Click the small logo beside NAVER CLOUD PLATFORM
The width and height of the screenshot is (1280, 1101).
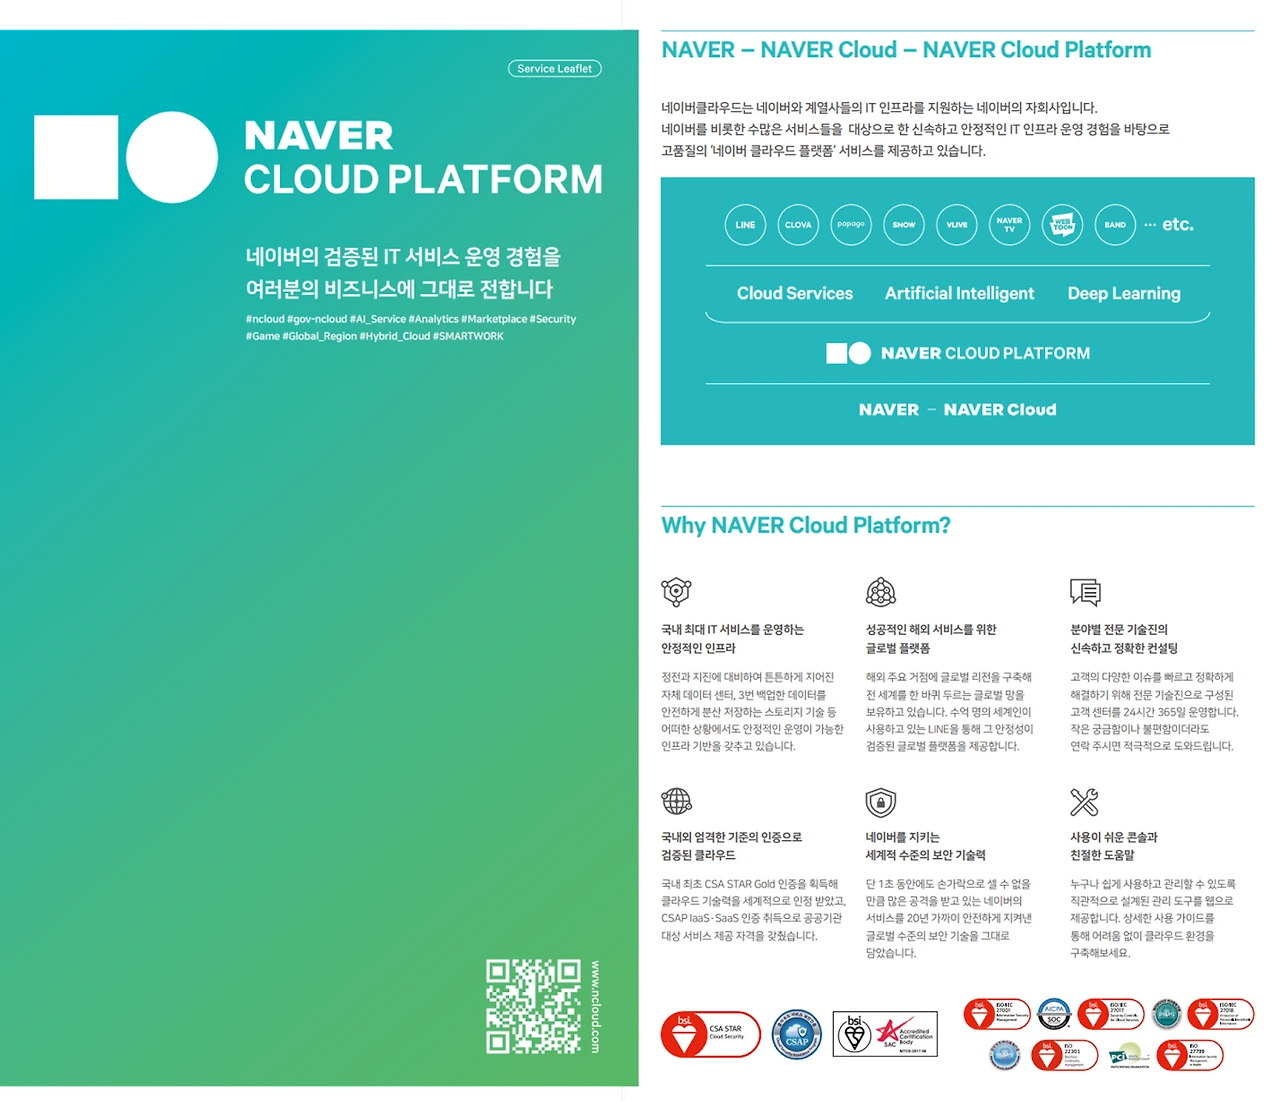848,353
